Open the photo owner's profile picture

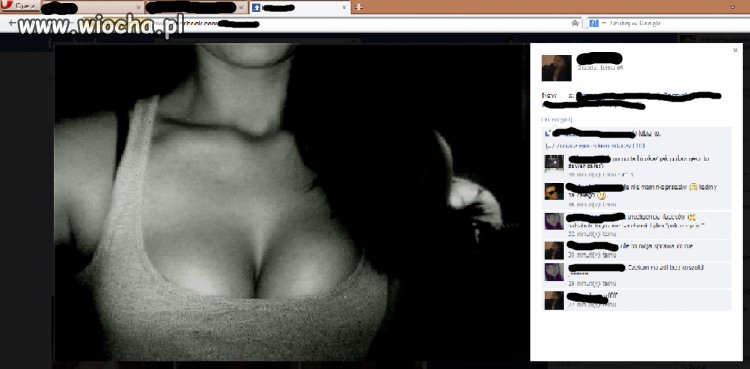(x=556, y=68)
